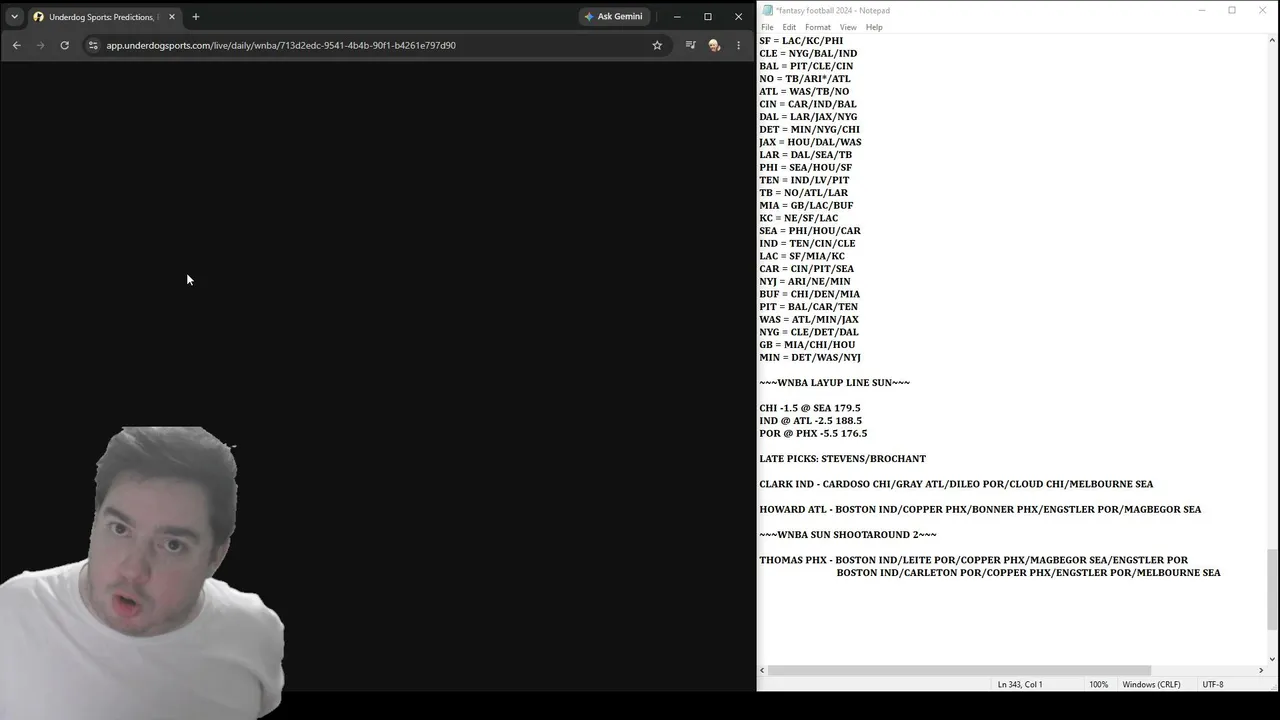Click the line 'BUF = CHI/DEN/MIA'
The image size is (1280, 720).
[809, 295]
